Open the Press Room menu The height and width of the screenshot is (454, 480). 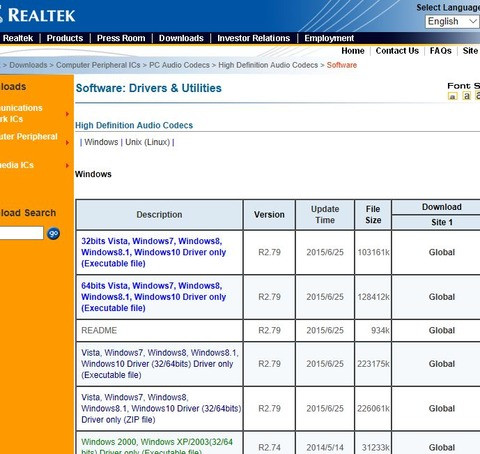121,38
